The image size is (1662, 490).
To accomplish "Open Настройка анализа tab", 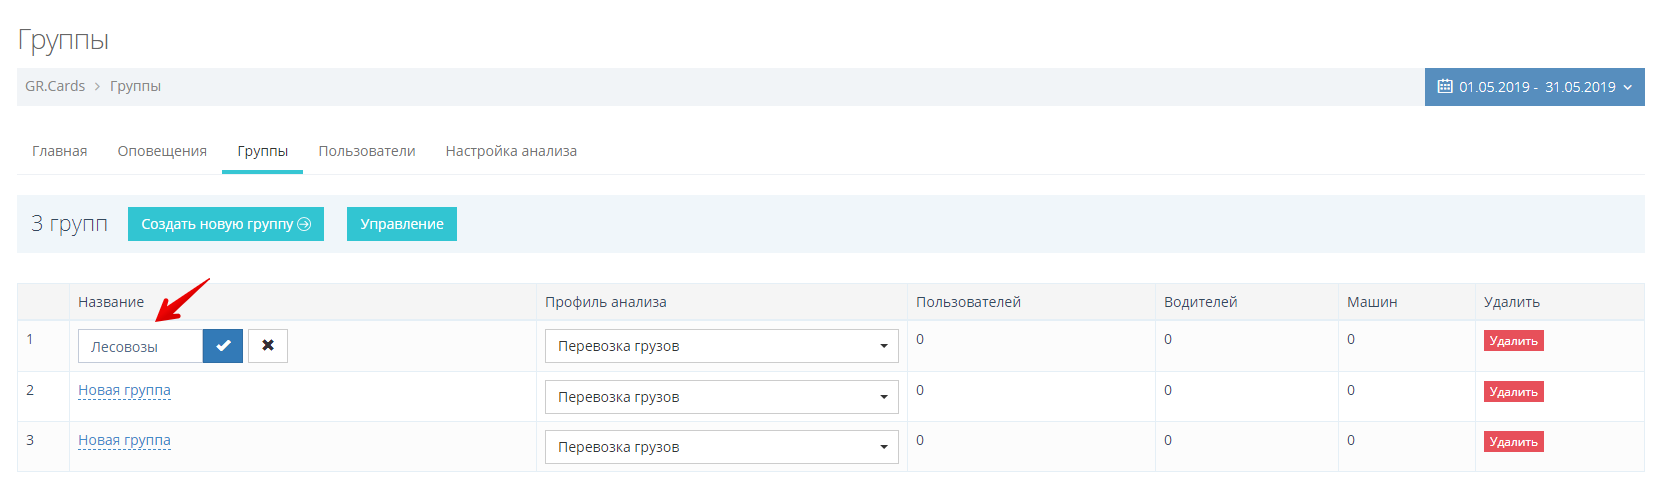I will coord(511,151).
